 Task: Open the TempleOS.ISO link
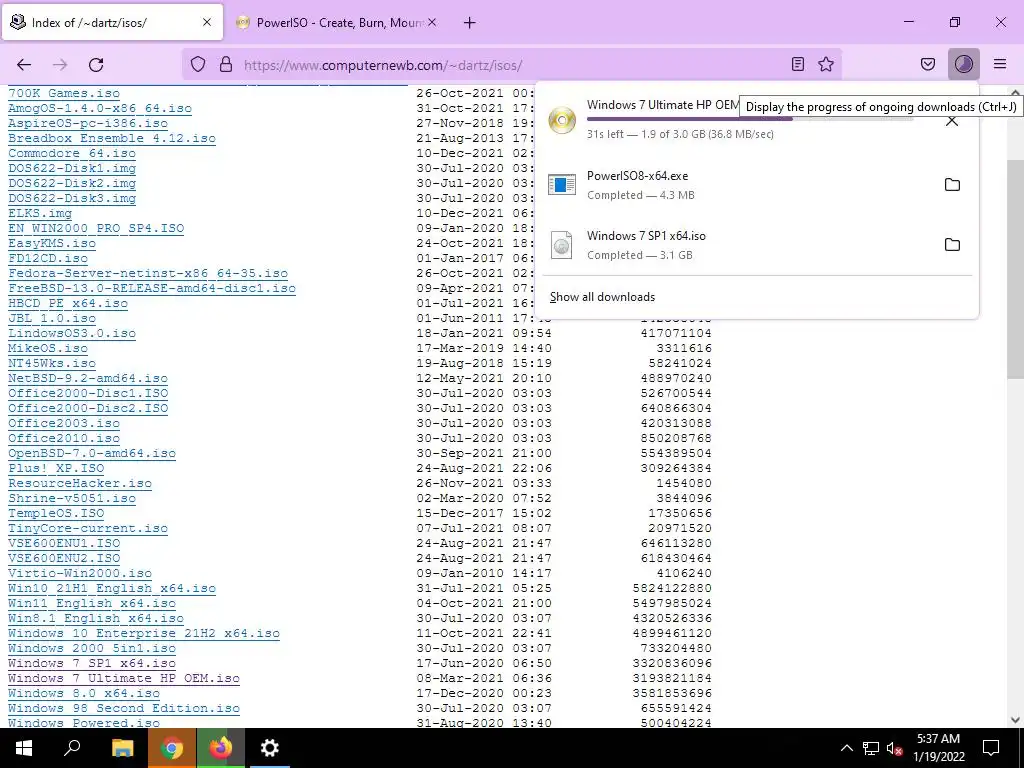(x=56, y=513)
